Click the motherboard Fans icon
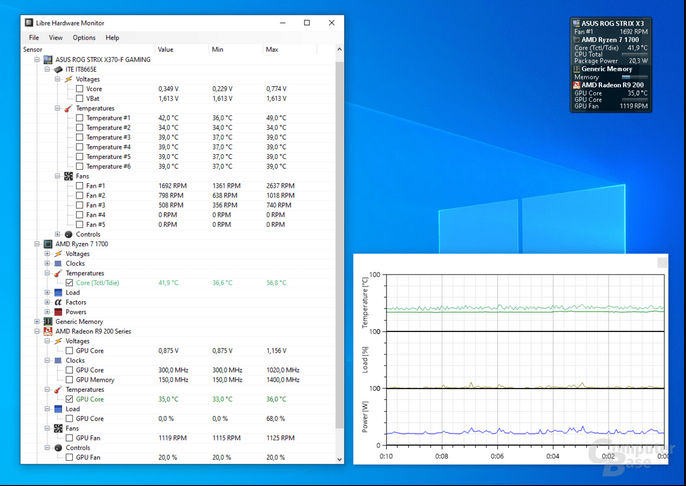The image size is (686, 486). click(x=69, y=176)
